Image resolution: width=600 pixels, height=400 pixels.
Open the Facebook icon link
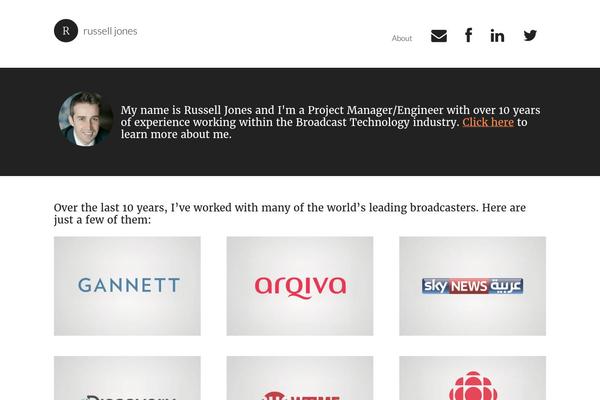pyautogui.click(x=468, y=35)
